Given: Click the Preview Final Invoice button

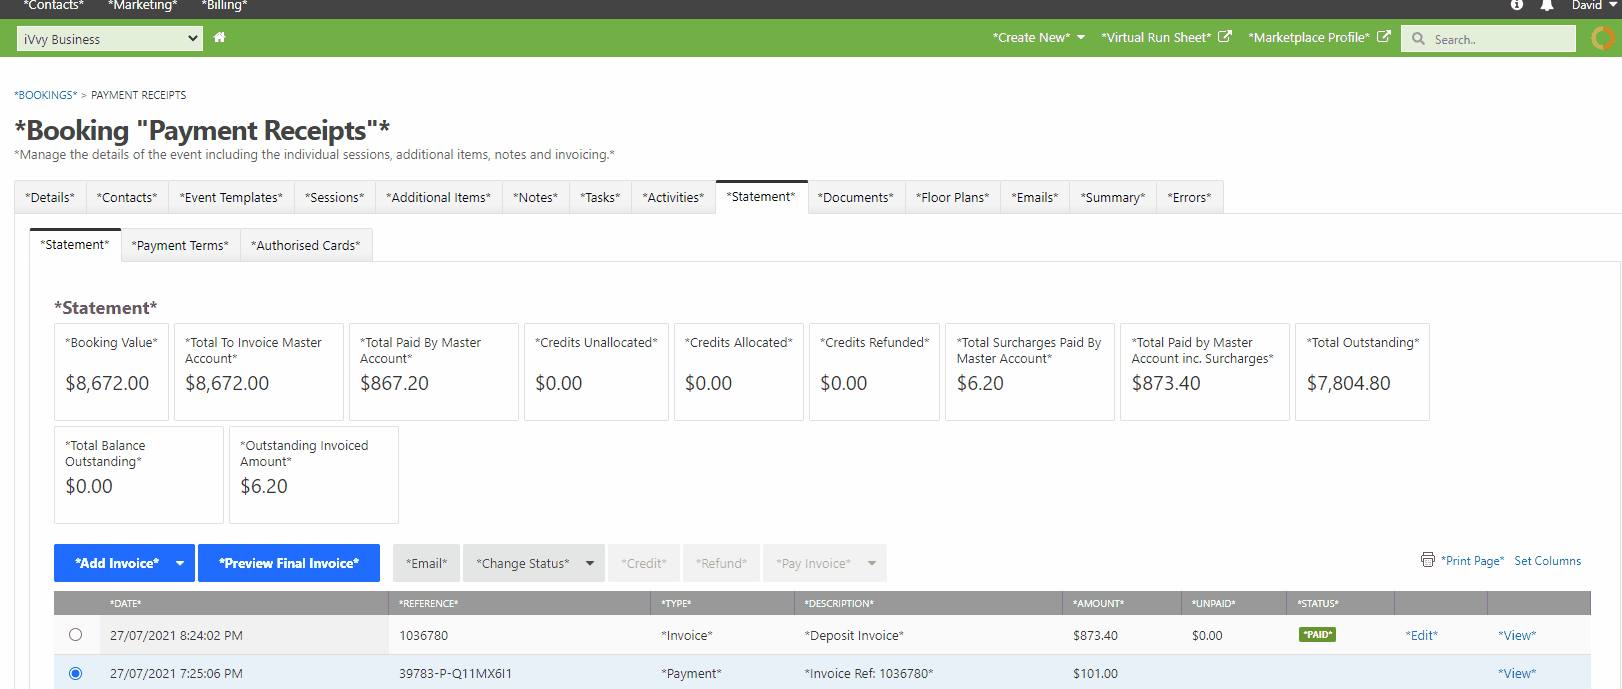Looking at the screenshot, I should pos(289,563).
